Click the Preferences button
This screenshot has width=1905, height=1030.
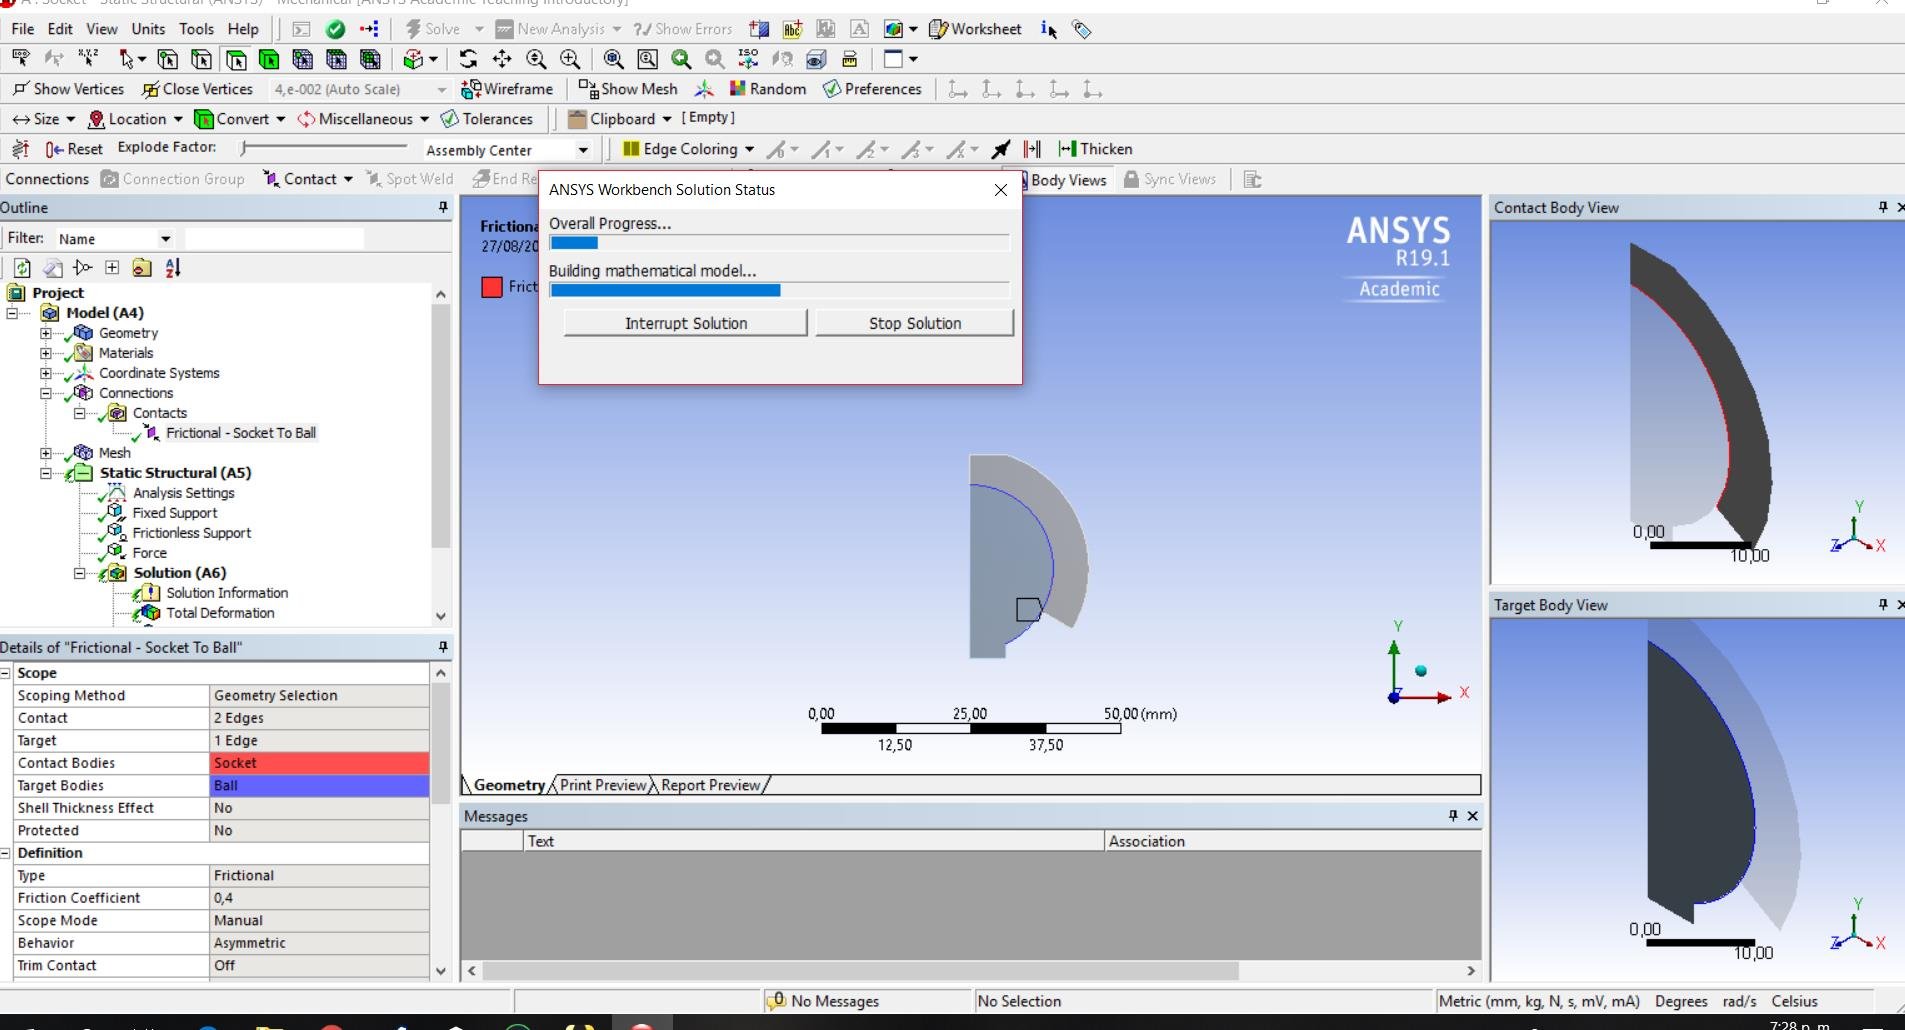coord(872,89)
